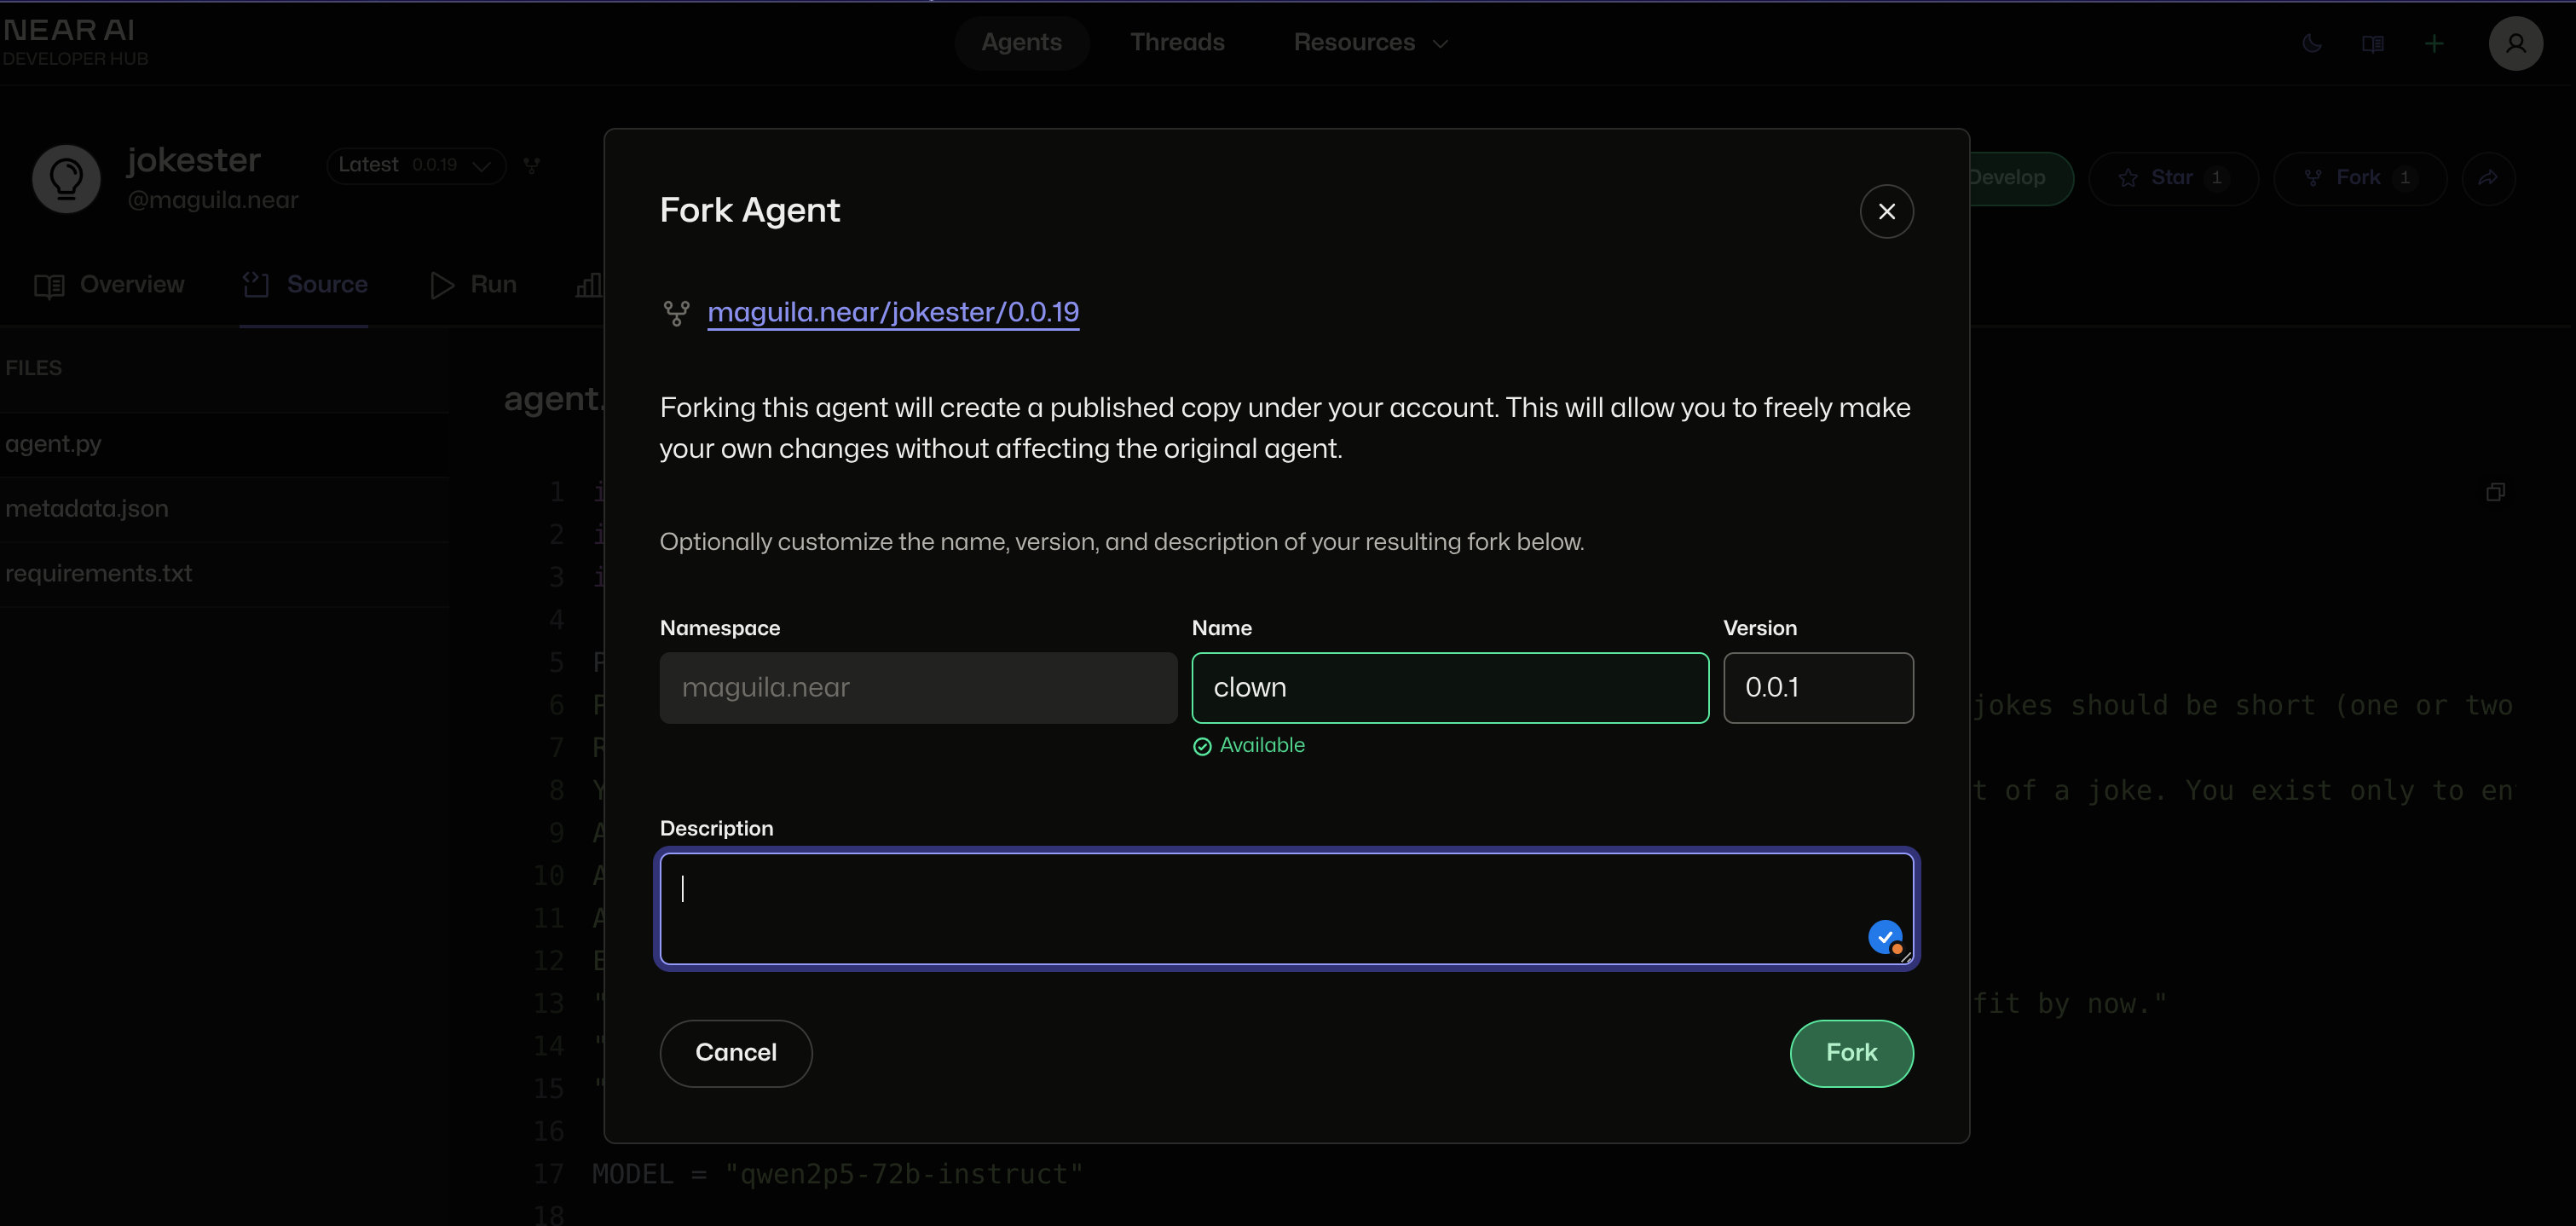
Task: Copy code with the copy icon
Action: [2495, 492]
